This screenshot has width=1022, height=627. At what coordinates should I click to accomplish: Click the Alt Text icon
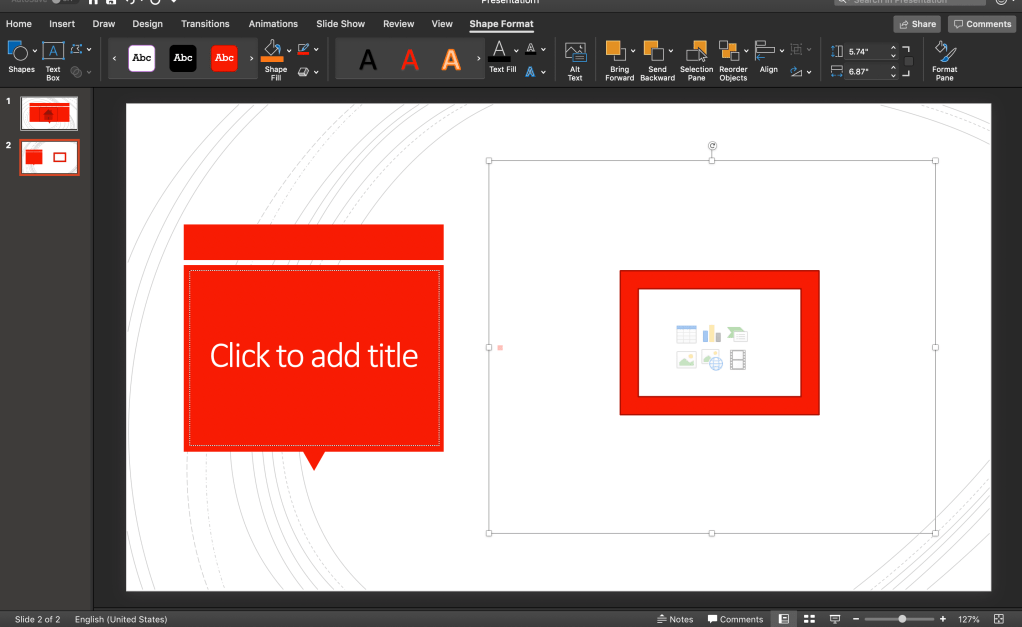(575, 59)
